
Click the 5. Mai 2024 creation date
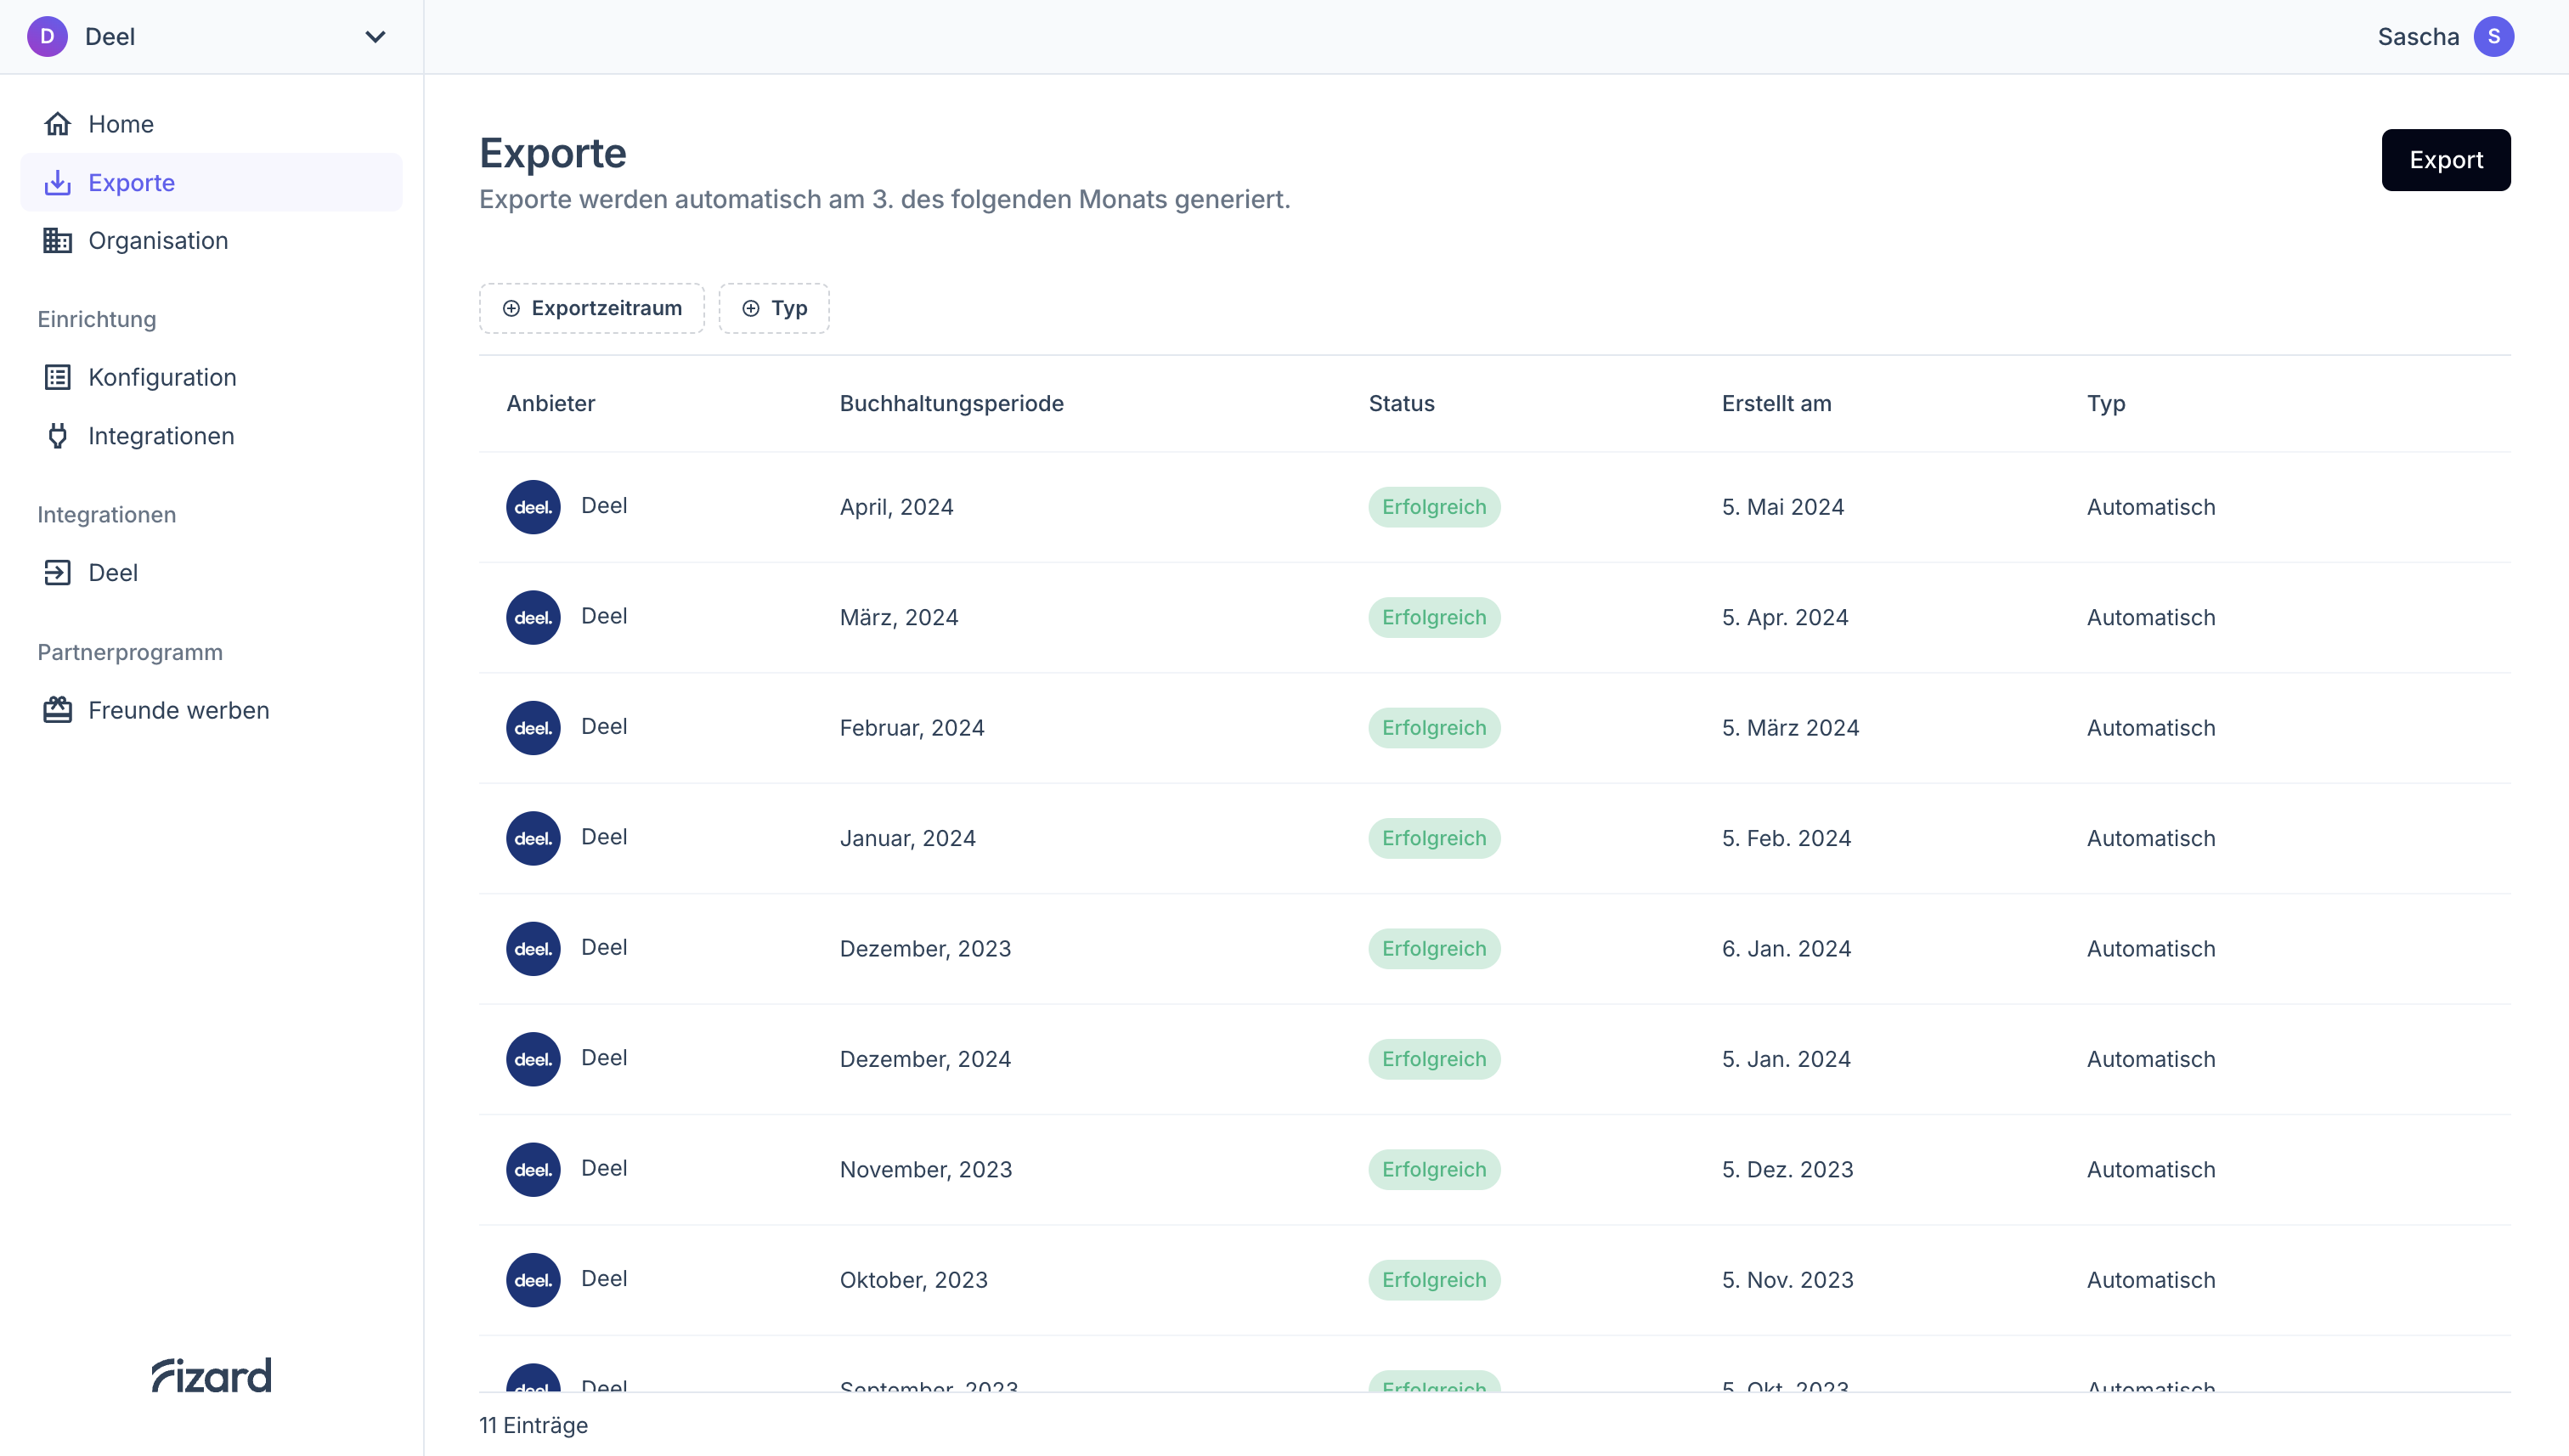(x=1782, y=507)
